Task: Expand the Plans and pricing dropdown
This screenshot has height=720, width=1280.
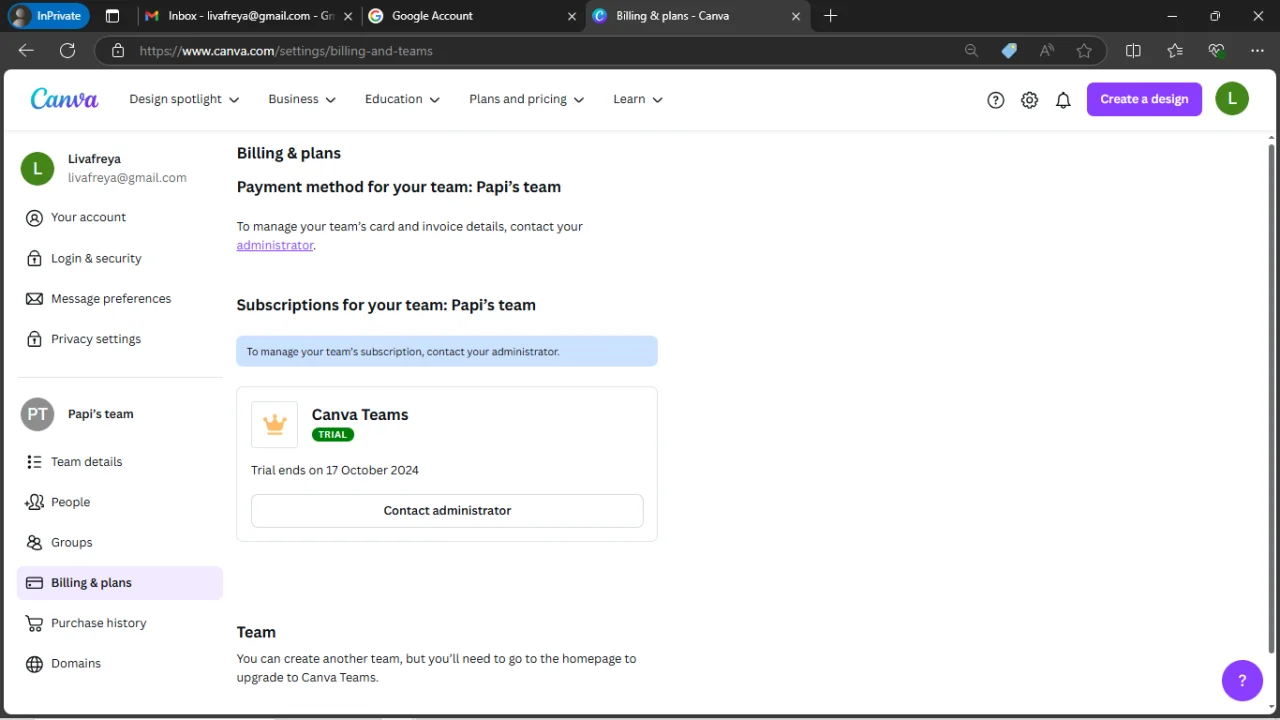Action: coord(526,99)
